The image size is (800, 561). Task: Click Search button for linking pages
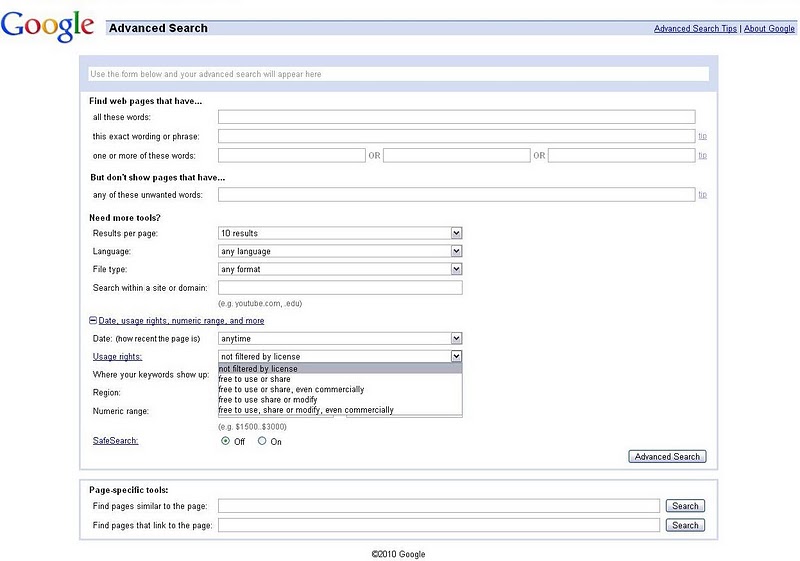click(685, 525)
